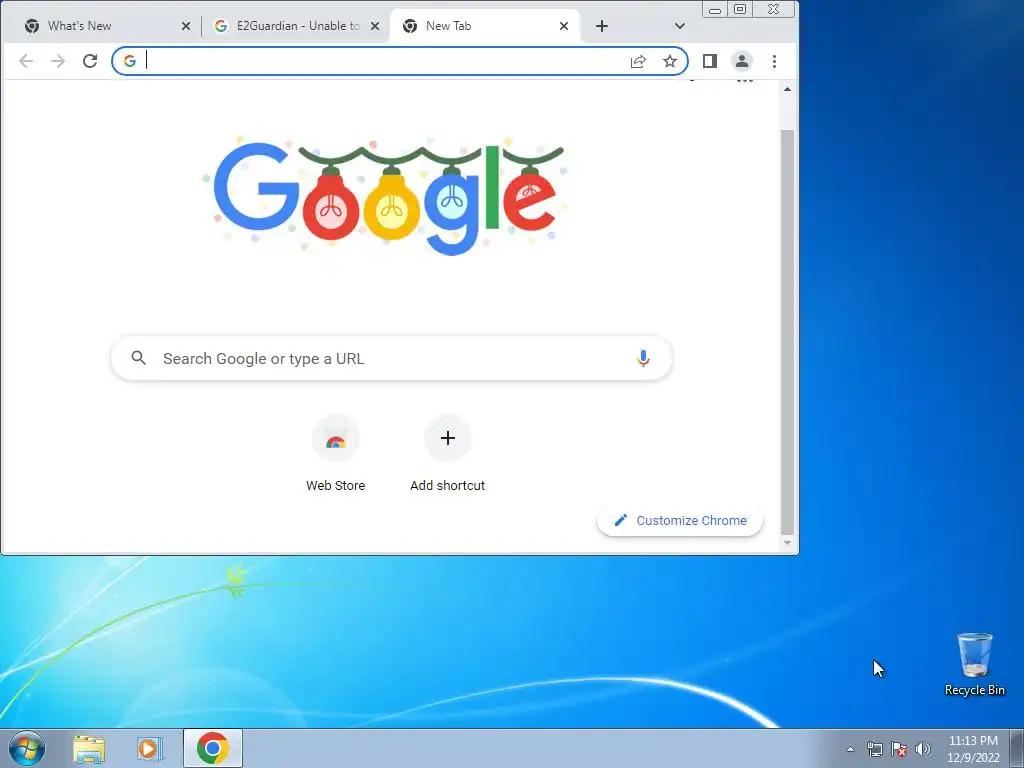Click the magnifier icon in search box

[138, 358]
